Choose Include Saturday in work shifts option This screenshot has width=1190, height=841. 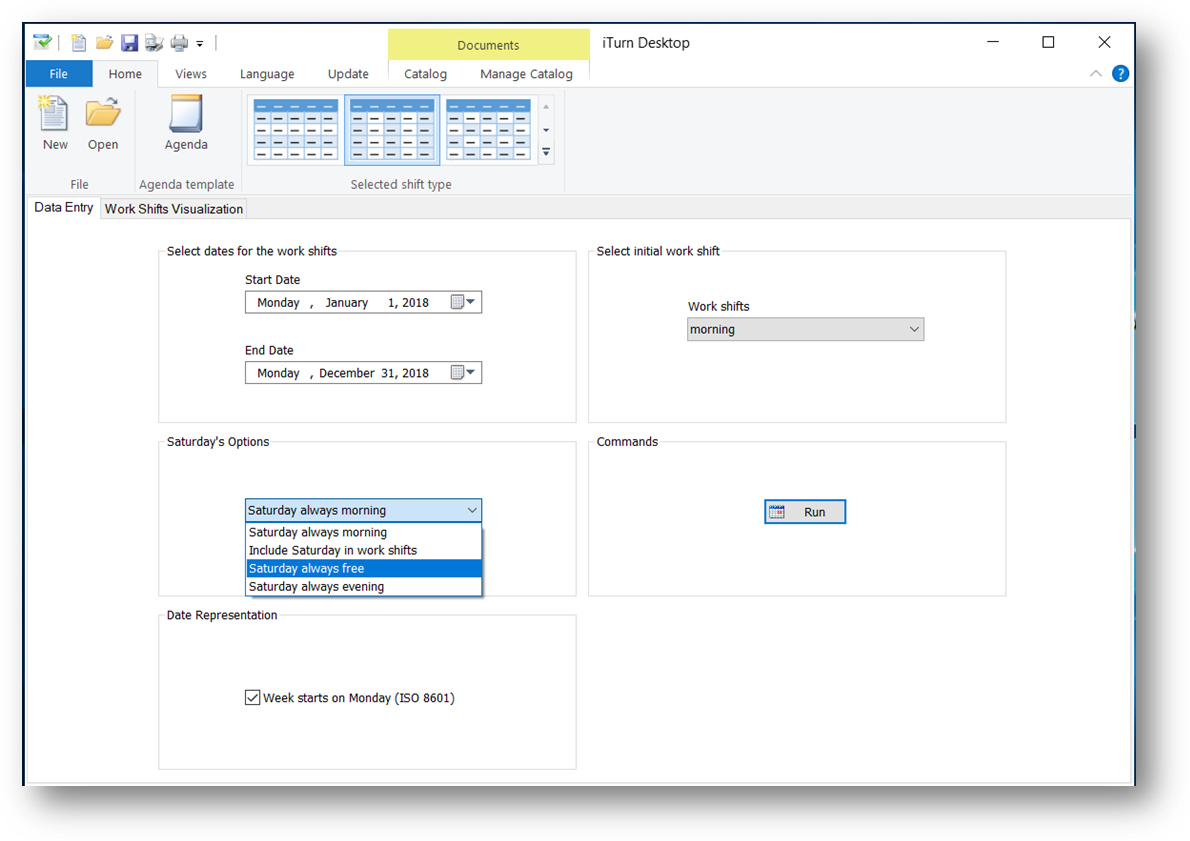tap(364, 550)
